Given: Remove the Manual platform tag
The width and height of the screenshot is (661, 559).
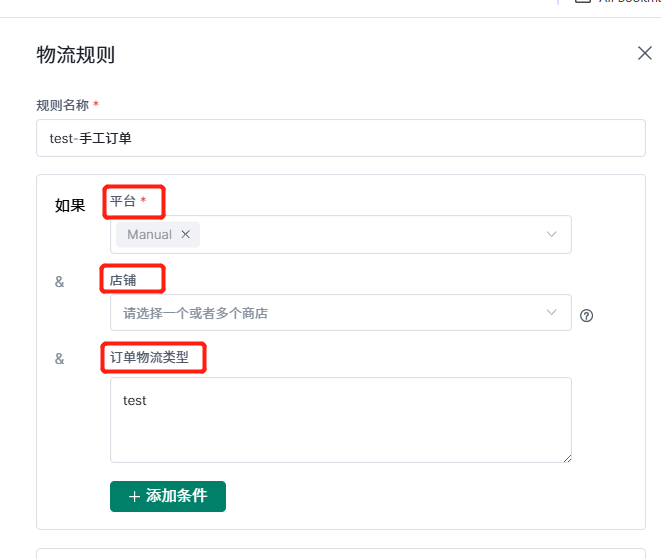Looking at the screenshot, I should [185, 234].
